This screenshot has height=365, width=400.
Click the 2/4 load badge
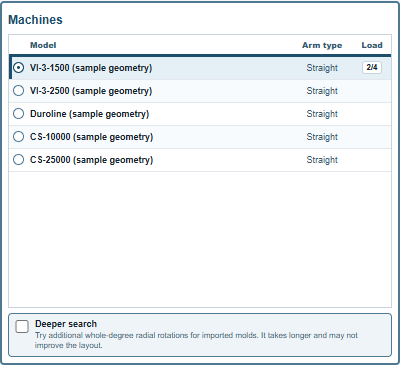[372, 67]
